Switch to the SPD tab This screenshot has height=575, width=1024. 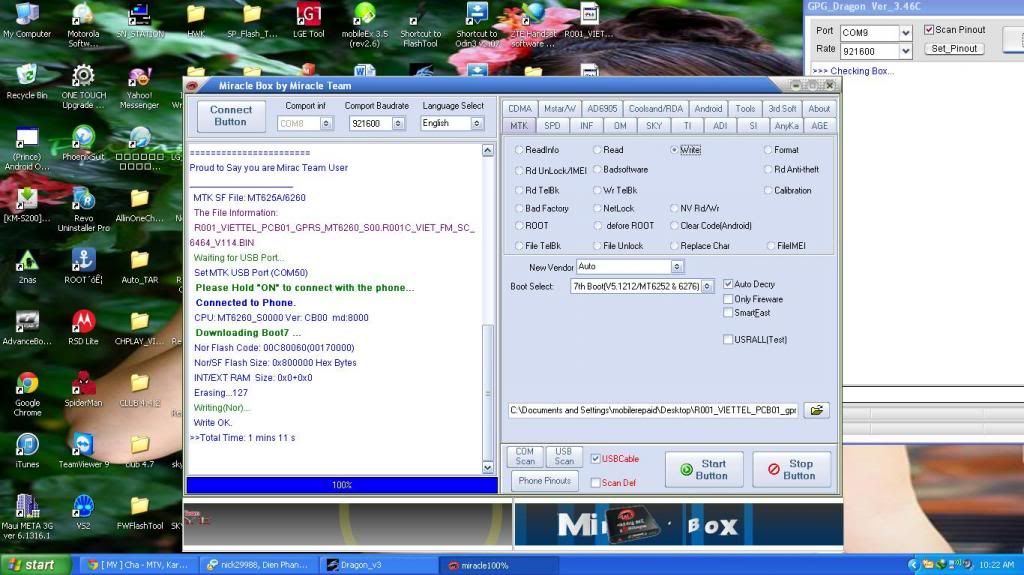(552, 125)
